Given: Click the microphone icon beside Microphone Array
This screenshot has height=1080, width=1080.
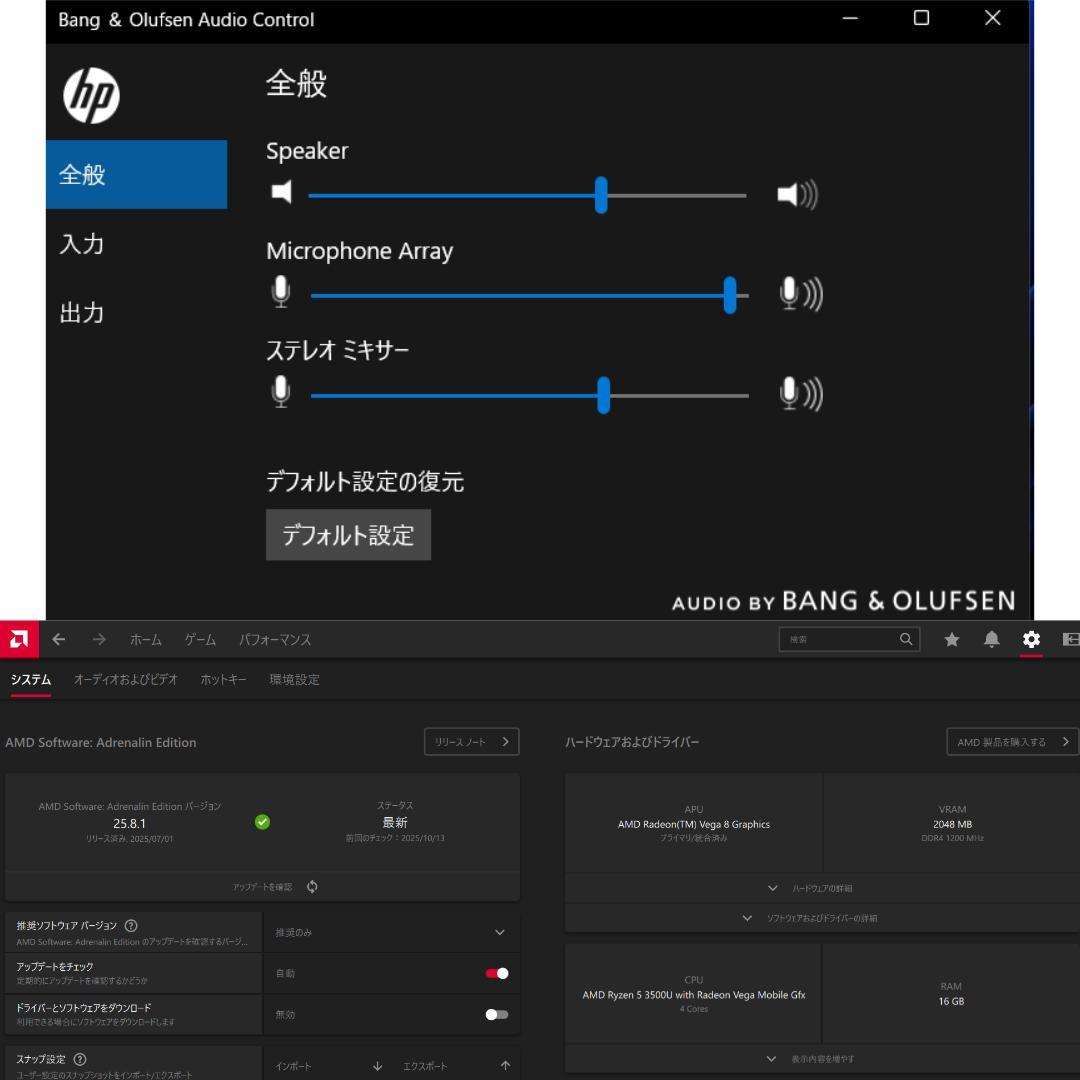Looking at the screenshot, I should 281,291.
